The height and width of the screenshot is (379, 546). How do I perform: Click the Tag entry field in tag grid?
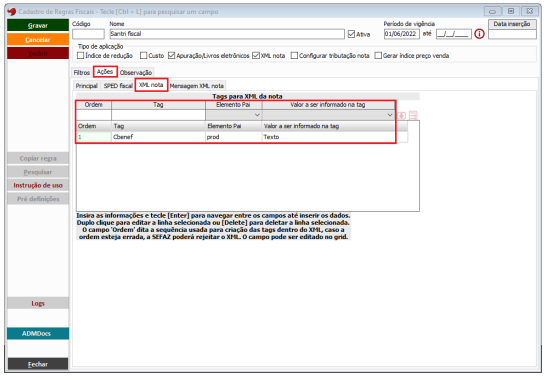click(x=158, y=115)
